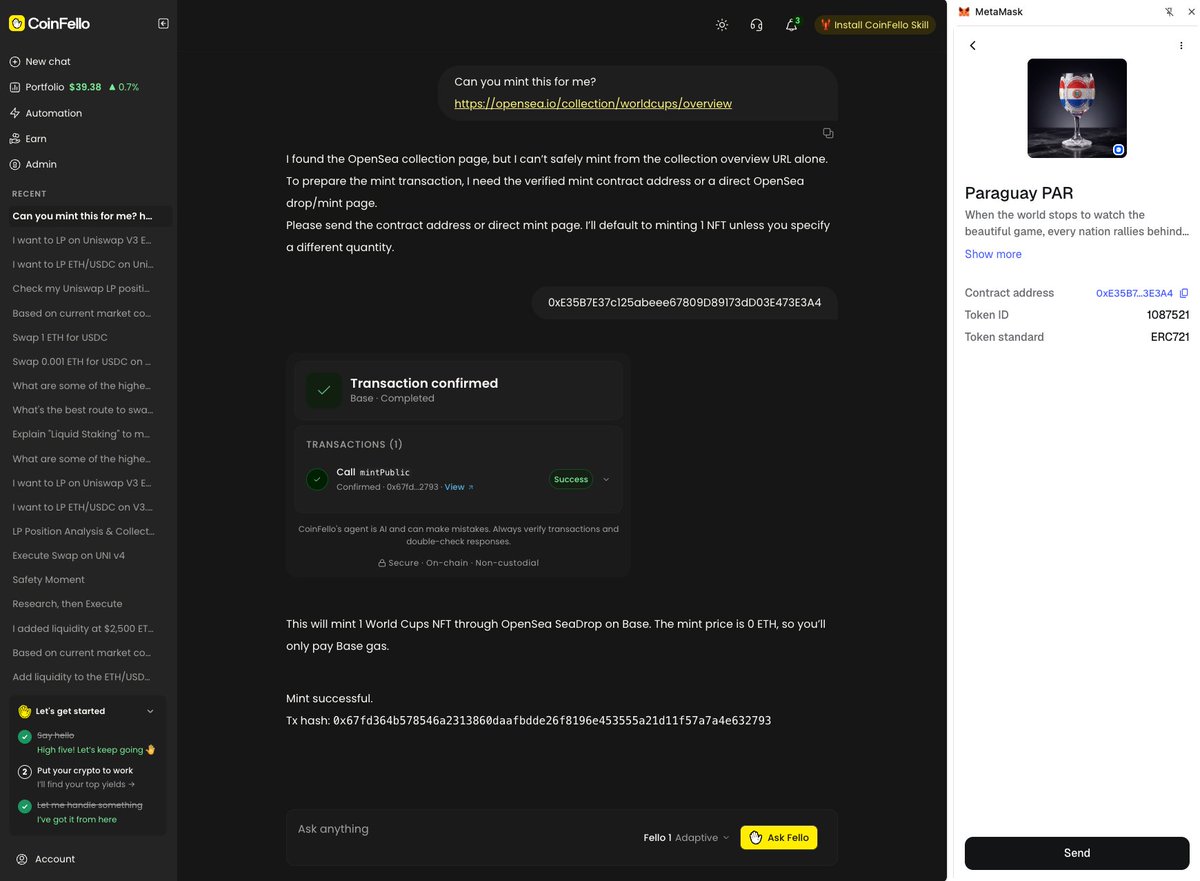Click Token ID value 1087521
The width and height of the screenshot is (1200, 881).
click(x=1168, y=315)
